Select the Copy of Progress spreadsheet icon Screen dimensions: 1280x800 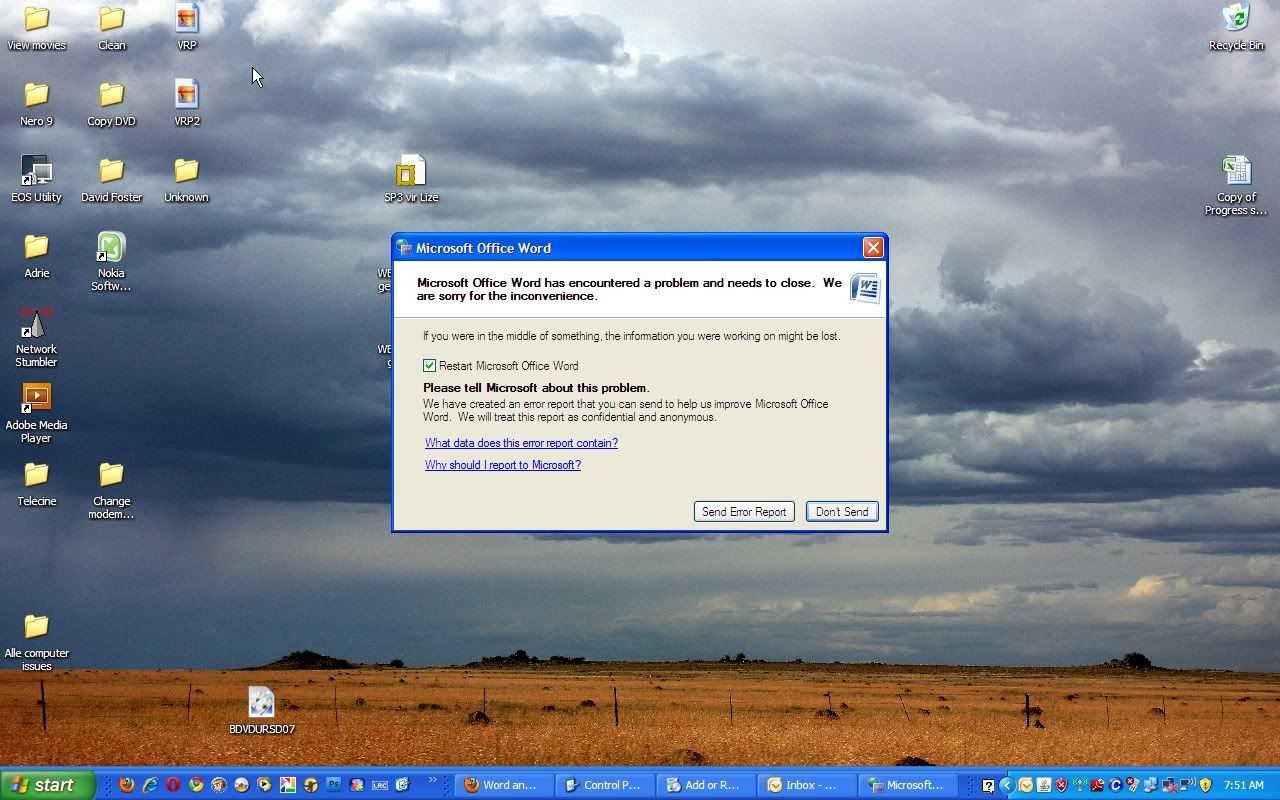coord(1236,185)
